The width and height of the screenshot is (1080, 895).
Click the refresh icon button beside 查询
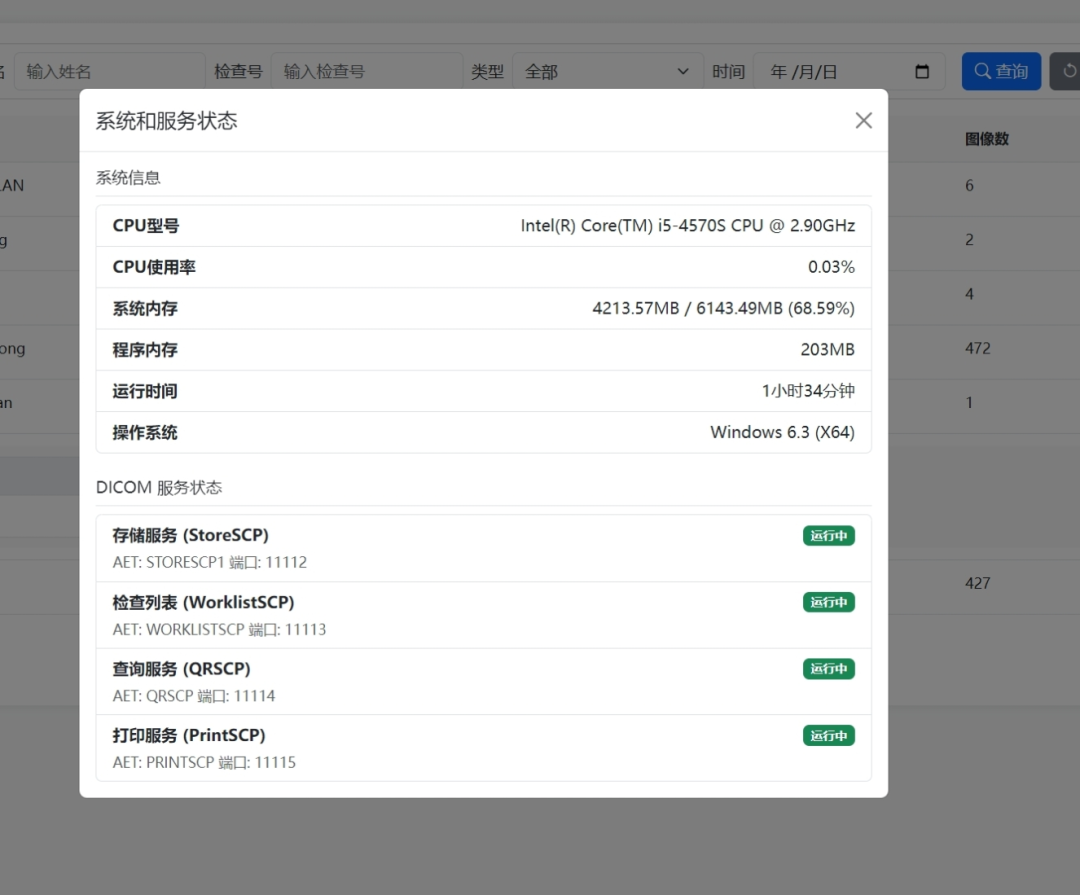[x=1067, y=72]
